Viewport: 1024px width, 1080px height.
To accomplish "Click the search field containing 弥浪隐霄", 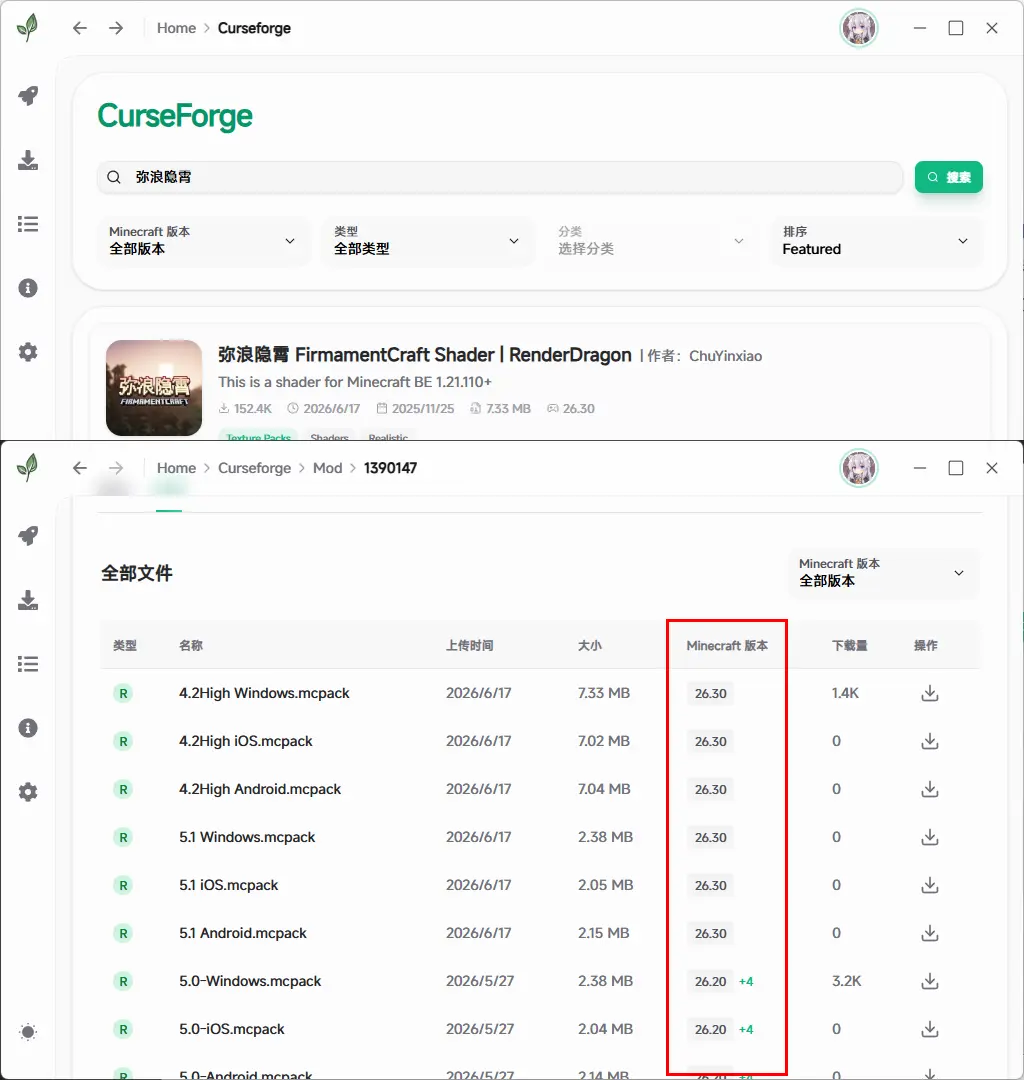I will 500,177.
